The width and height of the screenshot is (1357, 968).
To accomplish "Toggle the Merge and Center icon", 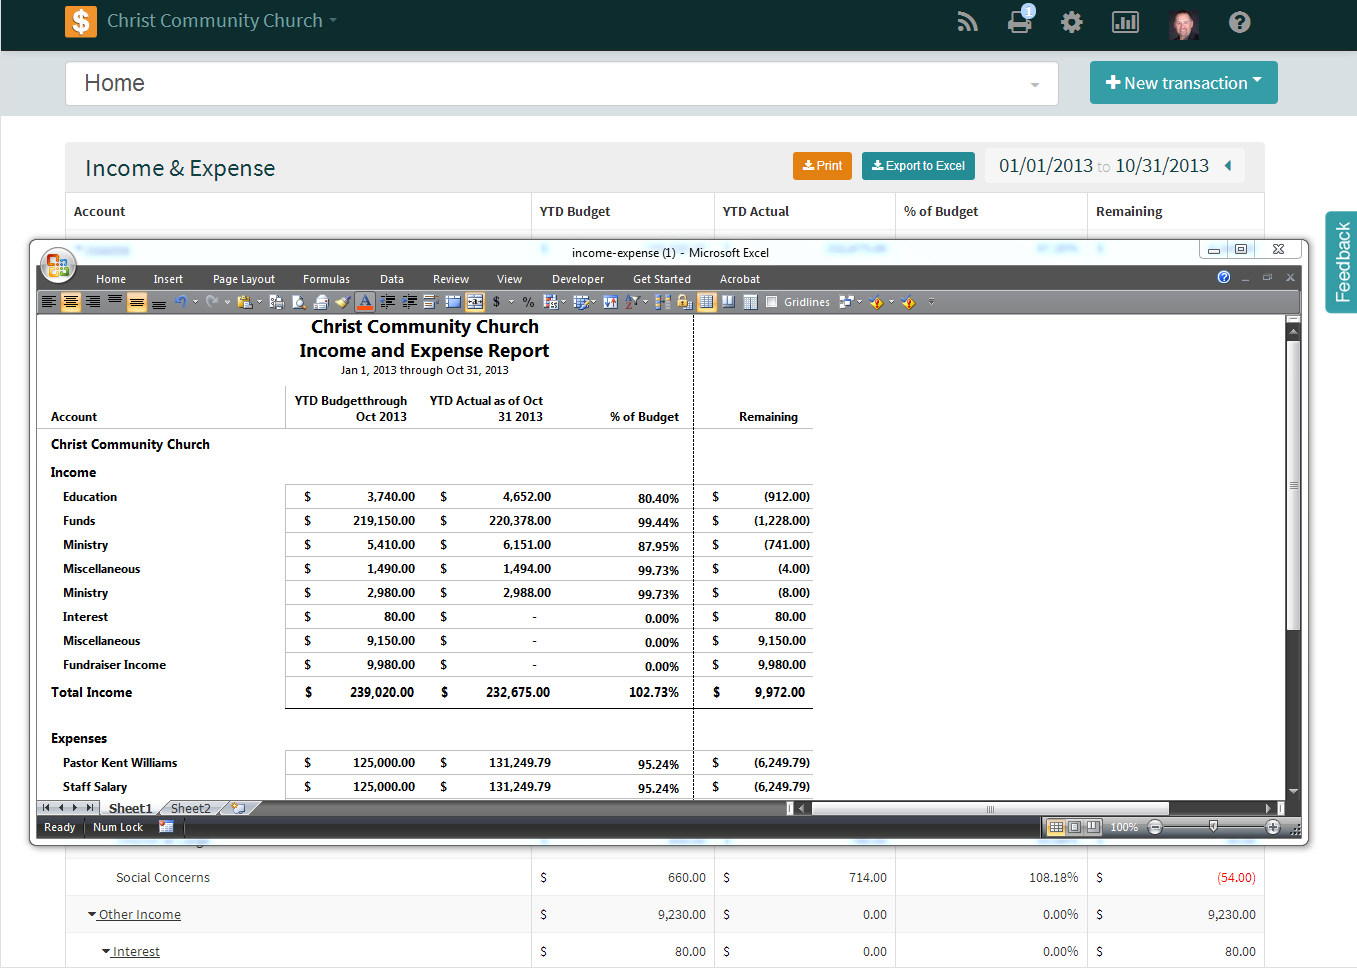I will [475, 302].
